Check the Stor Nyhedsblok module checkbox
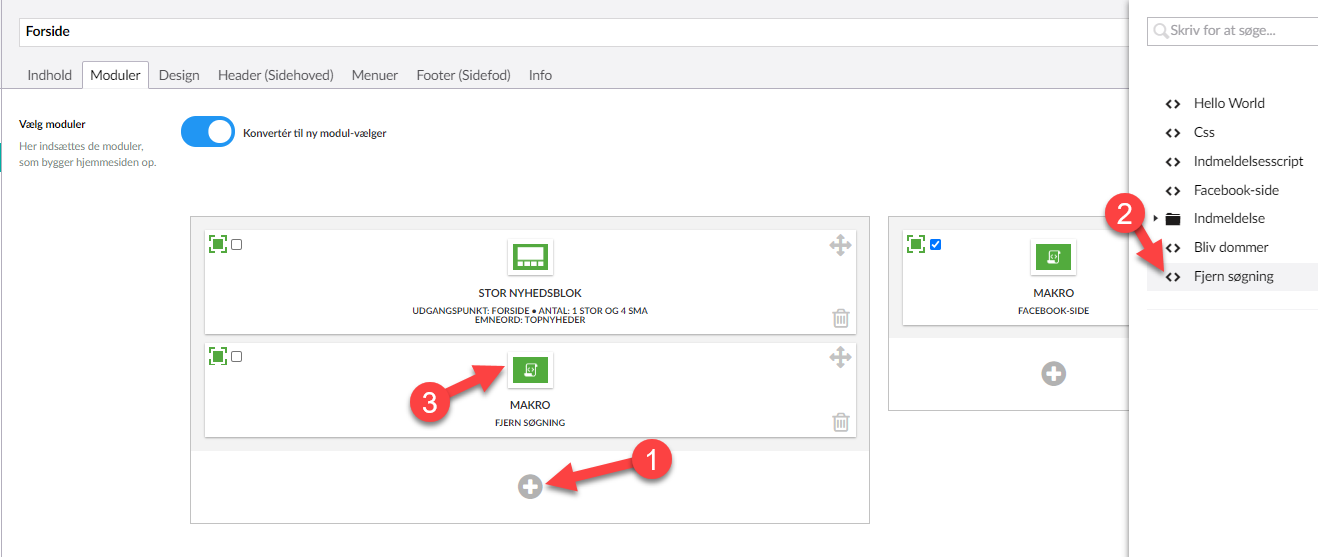The image size is (1318, 557). 237,245
